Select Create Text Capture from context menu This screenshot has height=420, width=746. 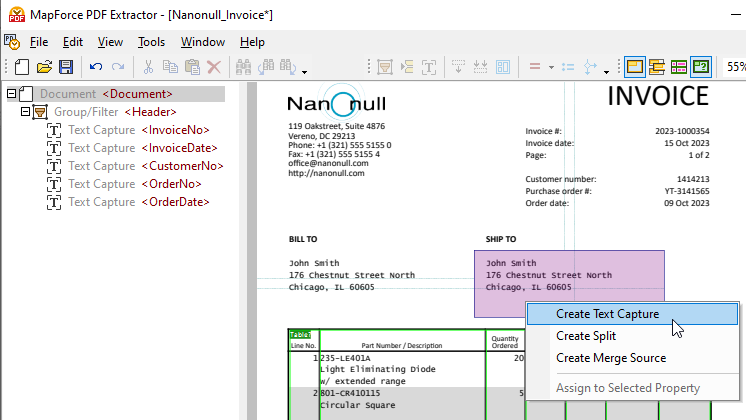[607, 314]
